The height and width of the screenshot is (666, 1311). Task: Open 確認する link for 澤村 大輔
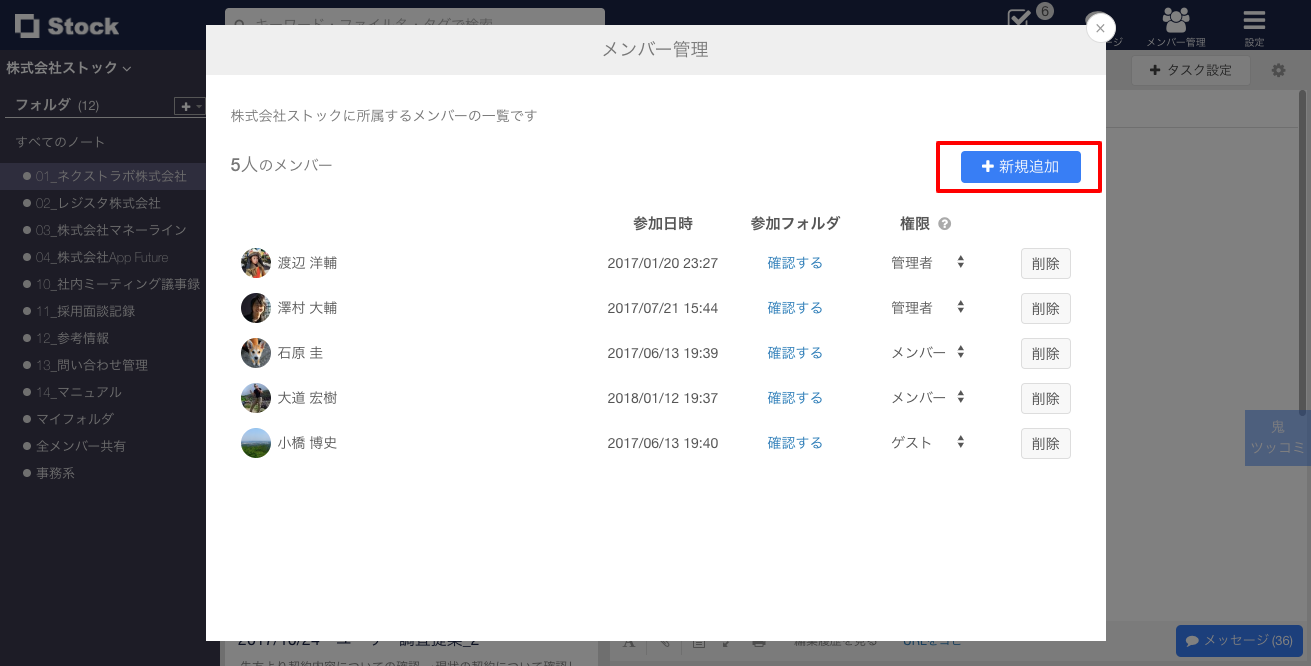[795, 307]
